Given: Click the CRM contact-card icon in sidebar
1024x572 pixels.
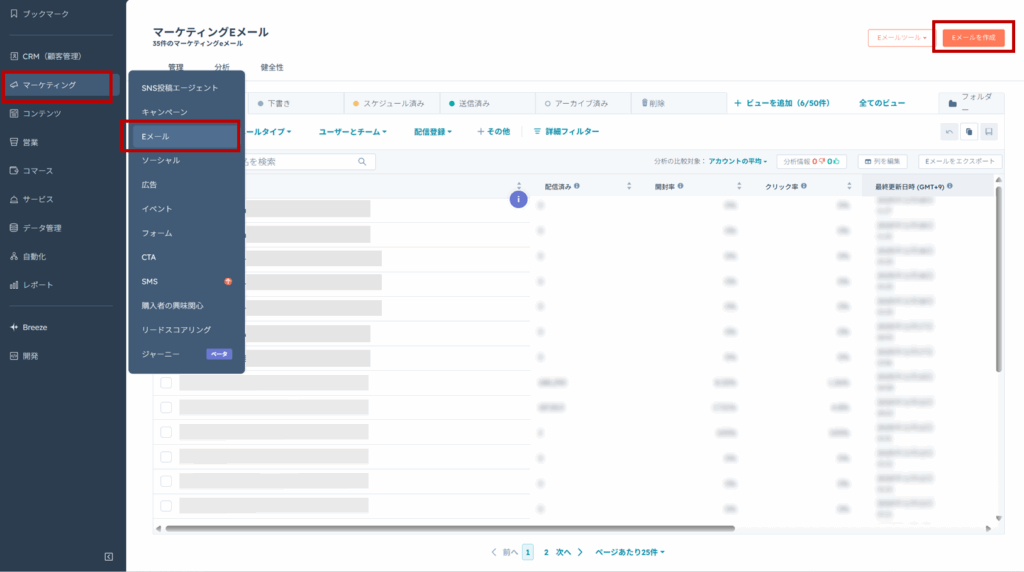Looking at the screenshot, I should pos(13,56).
